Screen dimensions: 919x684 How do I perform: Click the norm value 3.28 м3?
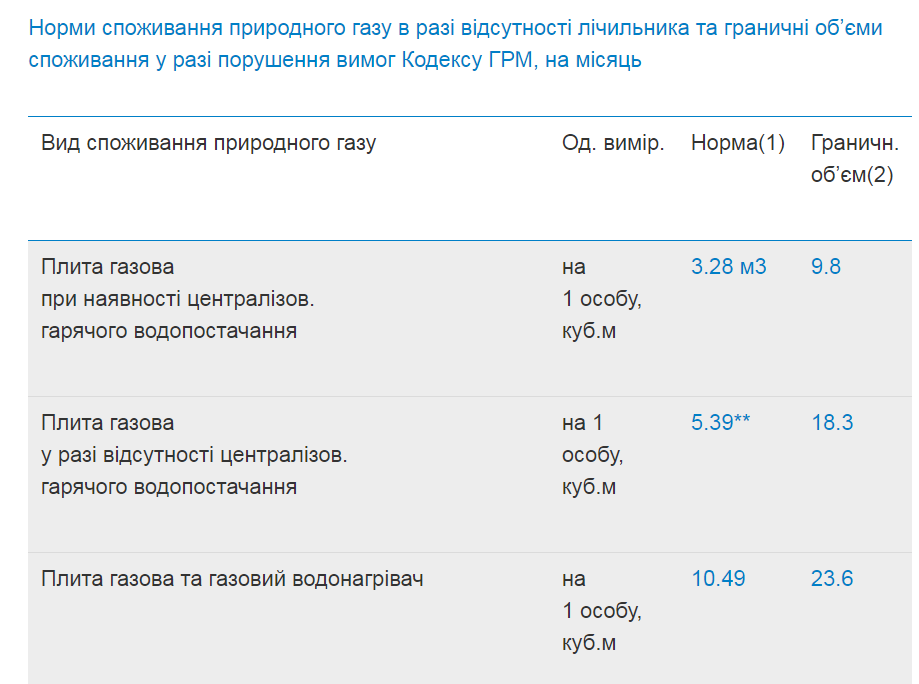click(x=728, y=267)
